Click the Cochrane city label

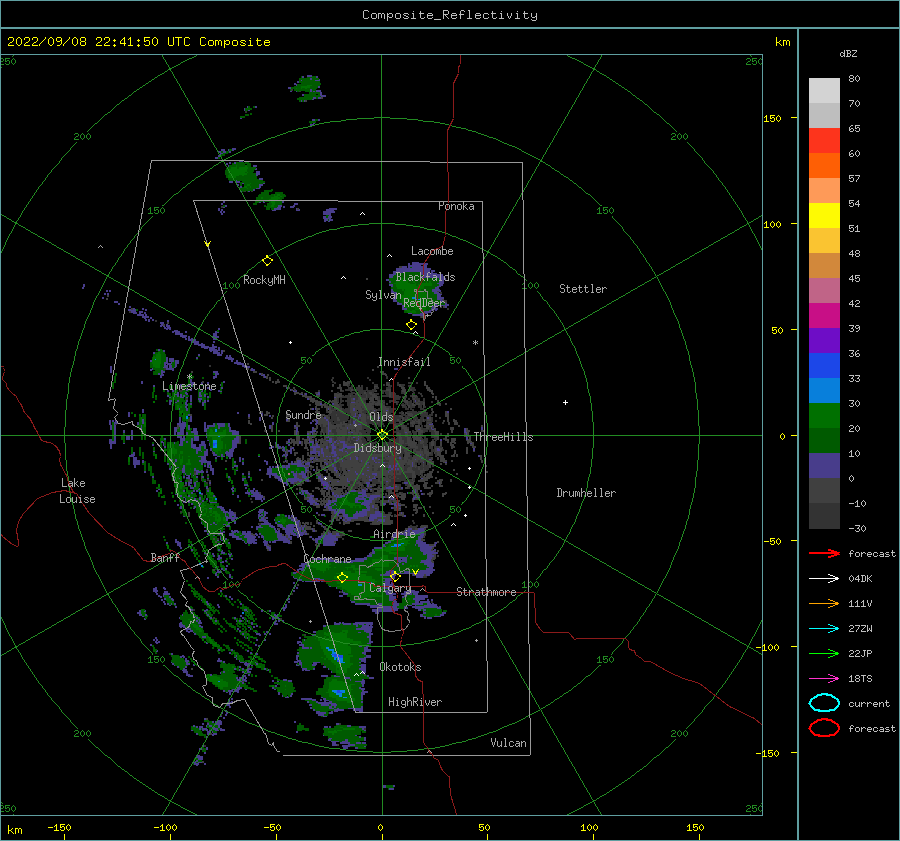coord(327,559)
